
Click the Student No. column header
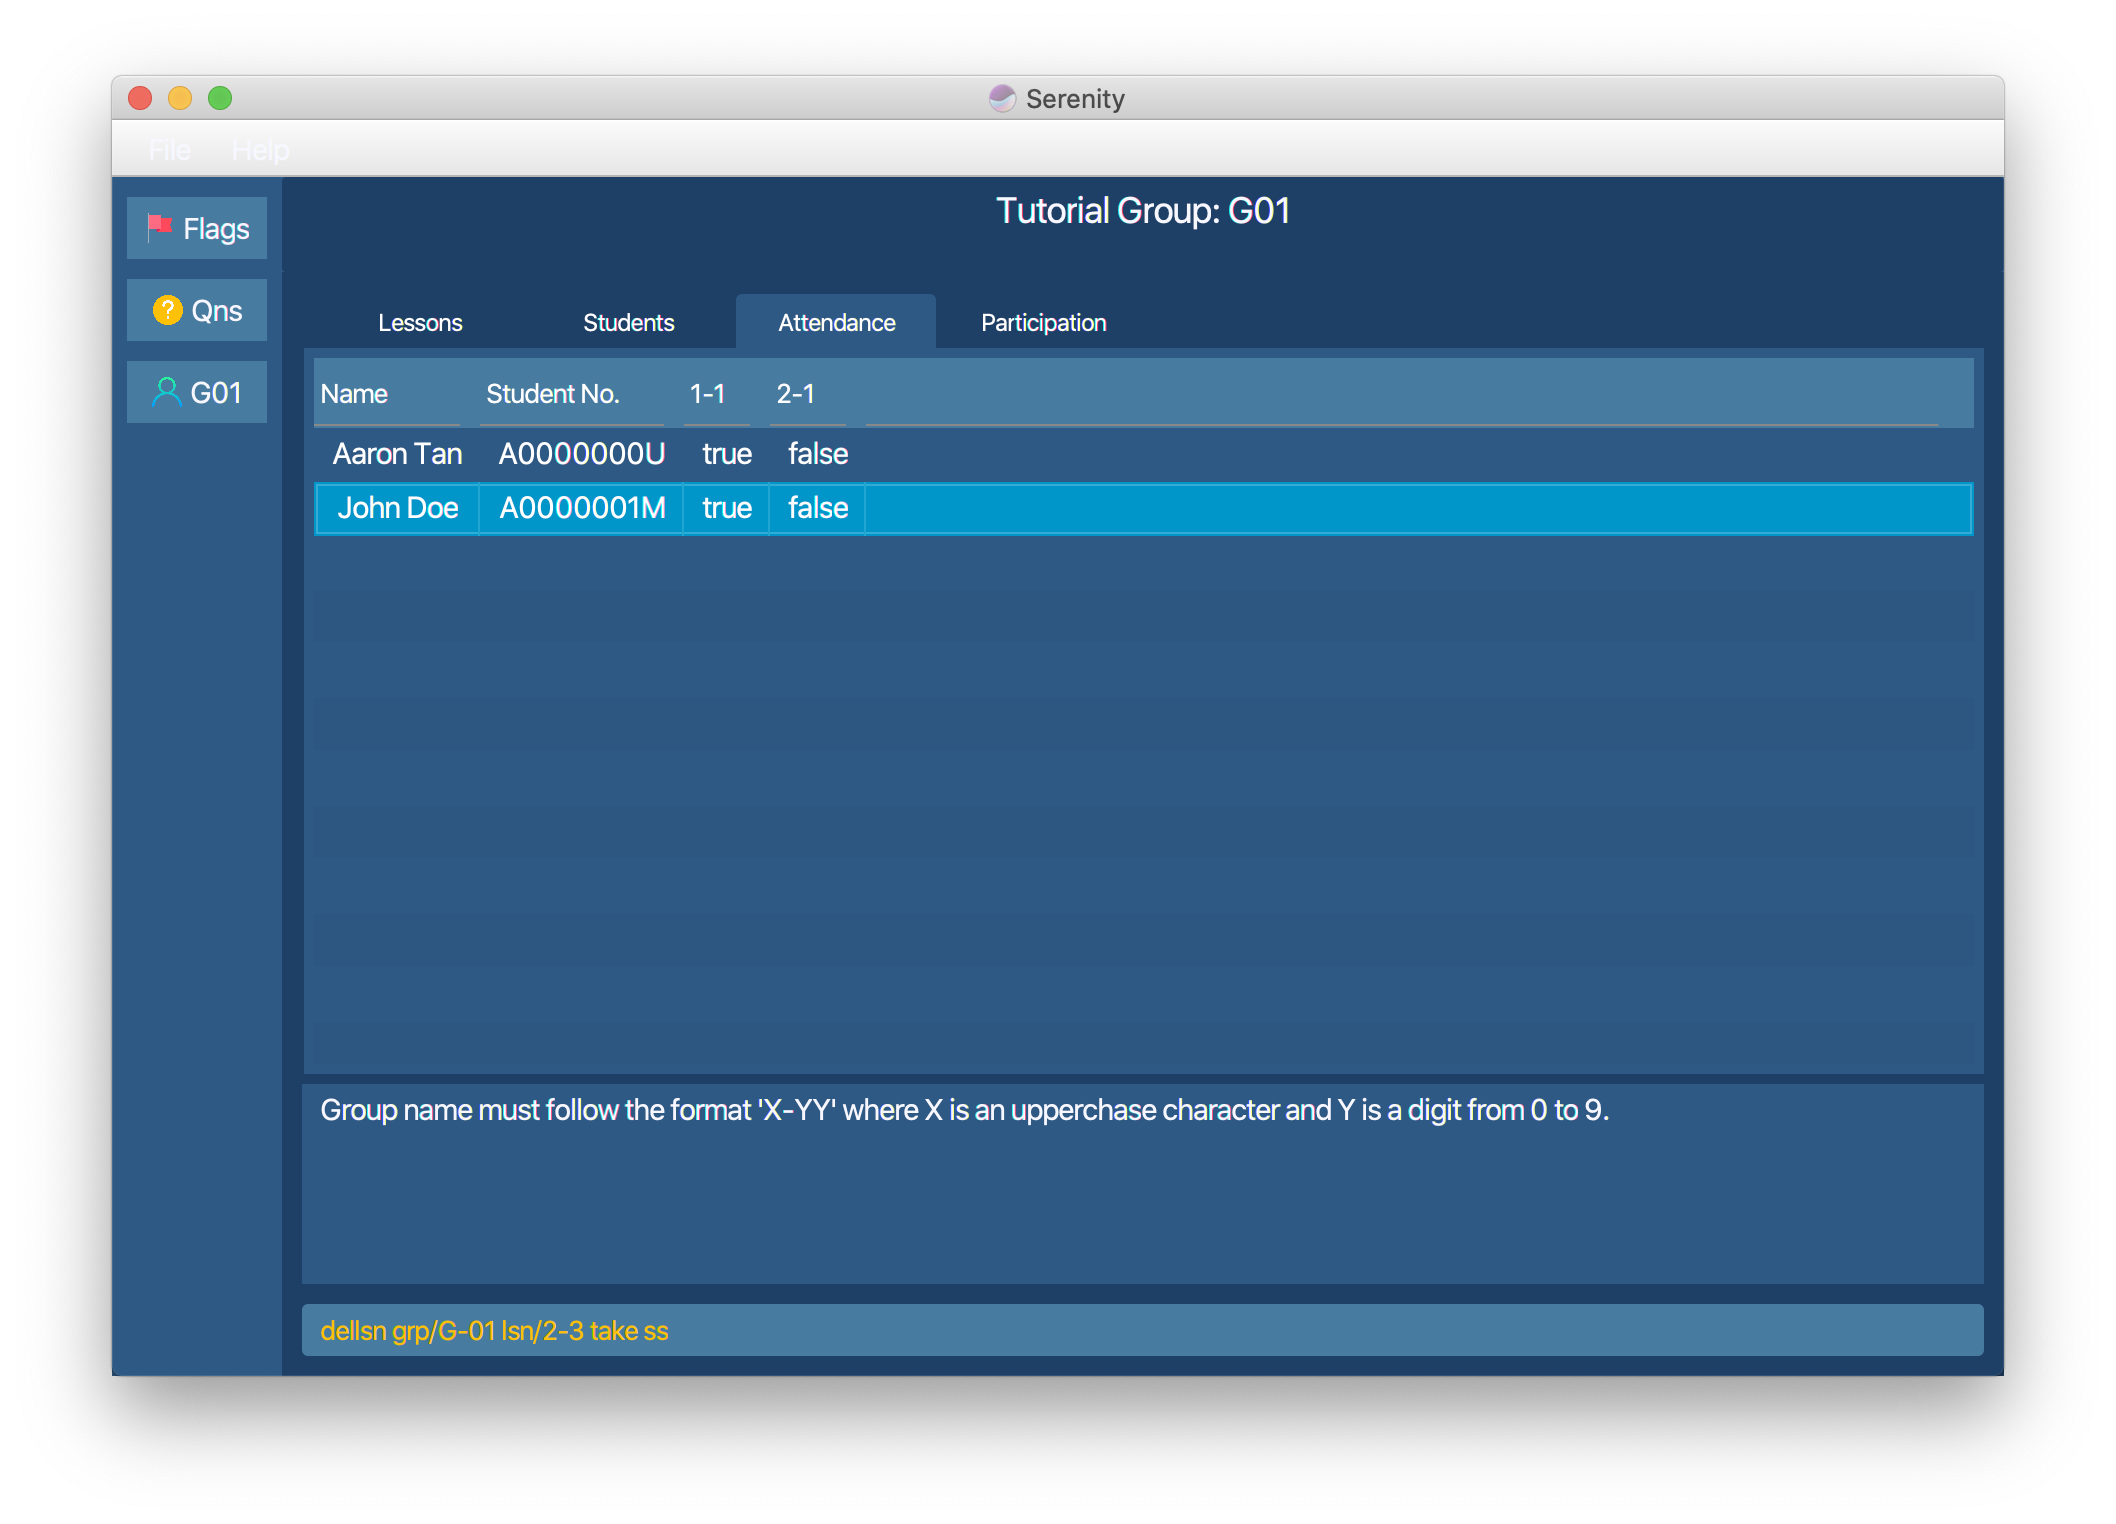click(x=552, y=394)
